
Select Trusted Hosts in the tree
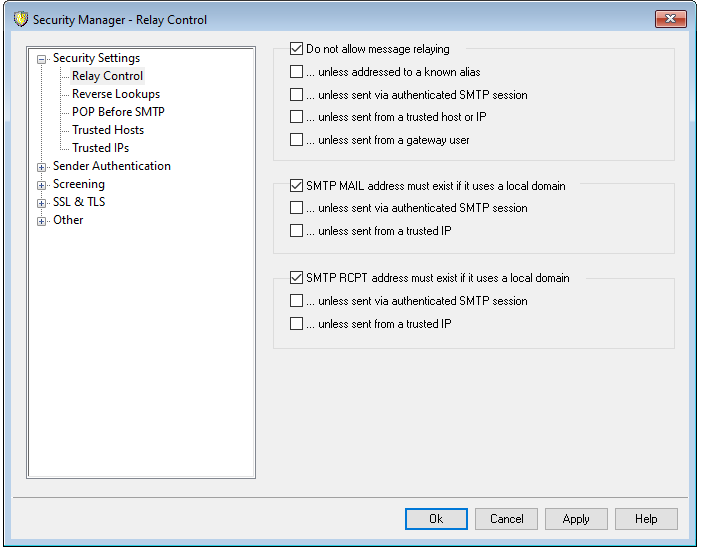[107, 130]
